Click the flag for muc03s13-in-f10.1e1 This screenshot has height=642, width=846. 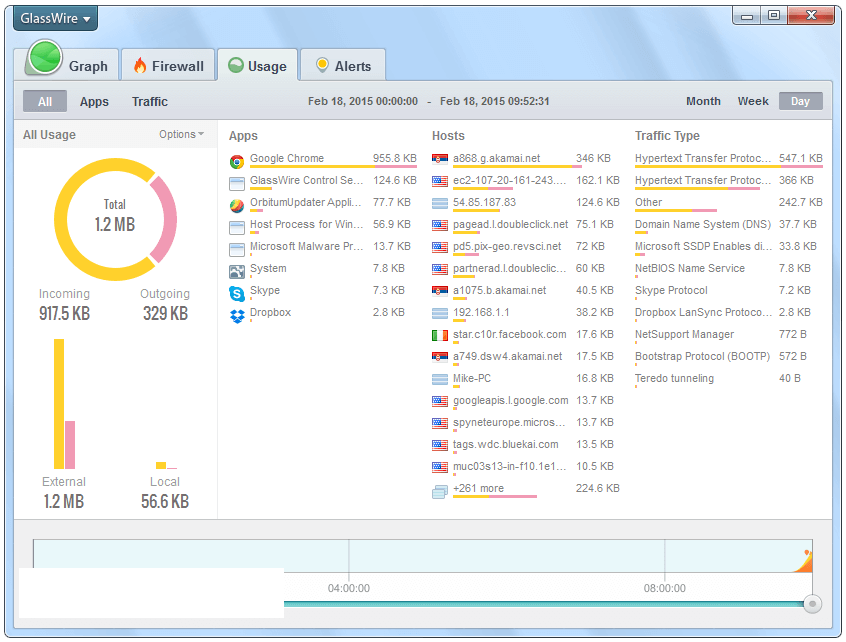click(440, 467)
